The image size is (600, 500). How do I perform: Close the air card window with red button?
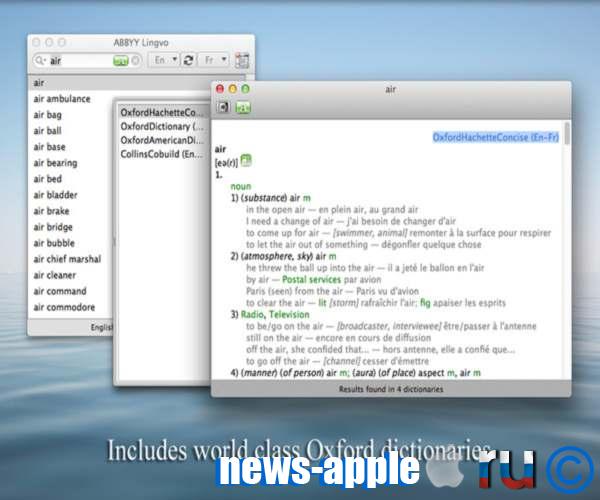coord(220,89)
